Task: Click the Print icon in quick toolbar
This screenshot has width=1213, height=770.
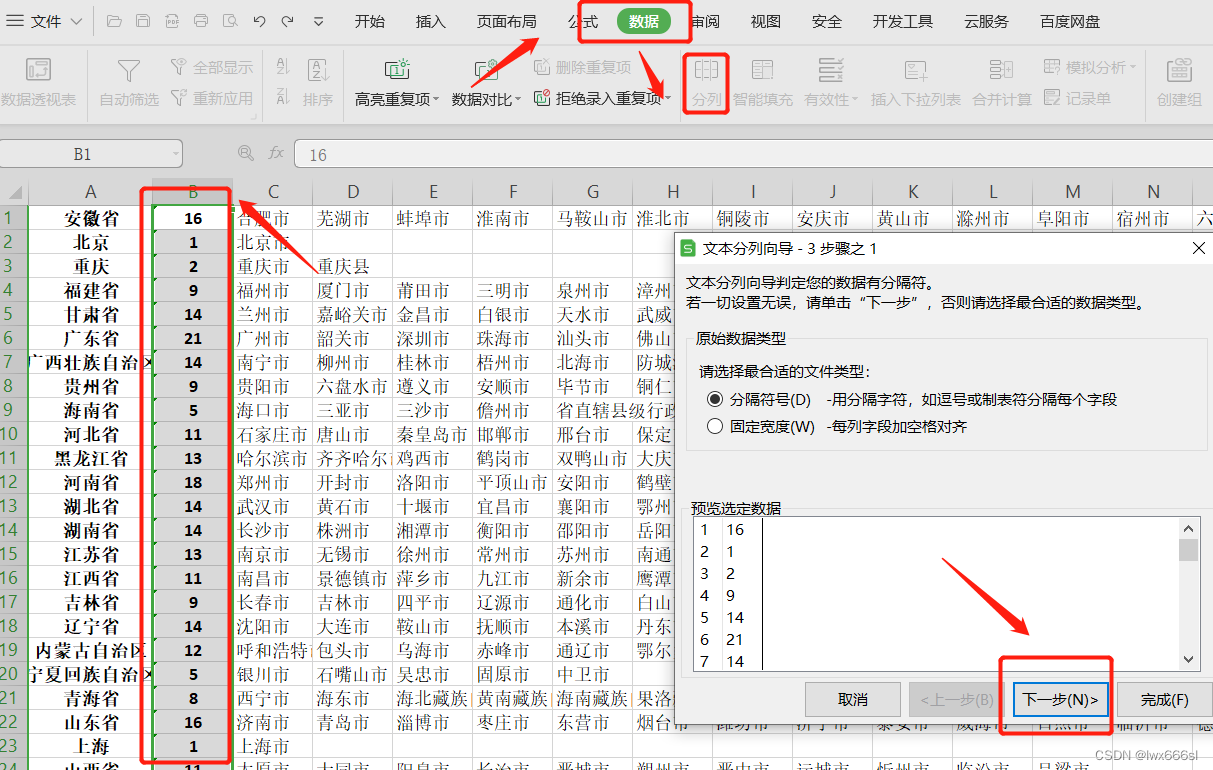Action: [201, 21]
